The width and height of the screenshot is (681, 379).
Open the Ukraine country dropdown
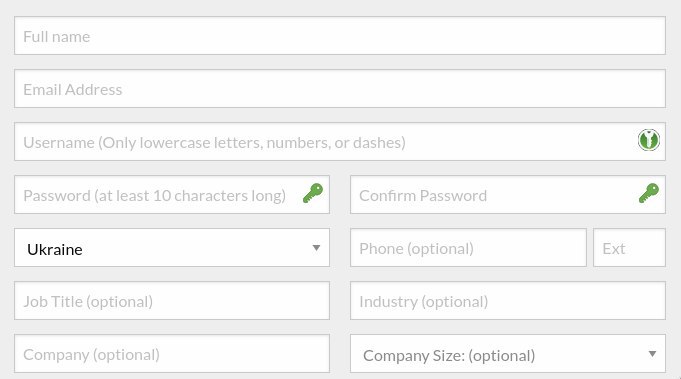coord(172,247)
